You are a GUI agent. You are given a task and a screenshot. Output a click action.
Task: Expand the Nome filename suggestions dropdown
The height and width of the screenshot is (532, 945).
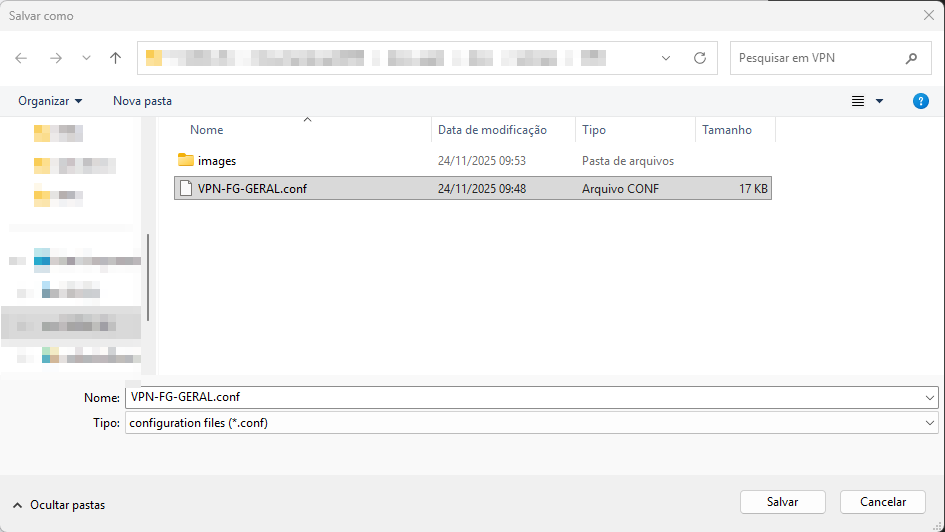click(931, 397)
